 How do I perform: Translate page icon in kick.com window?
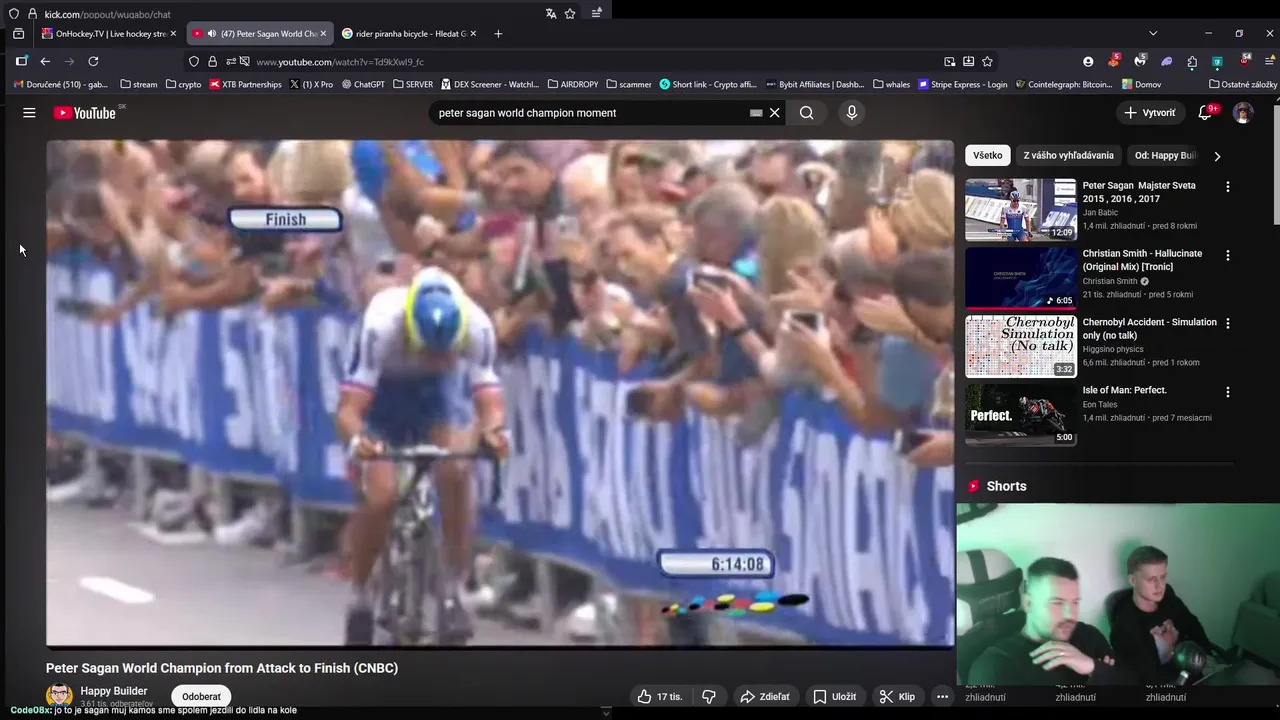[551, 14]
